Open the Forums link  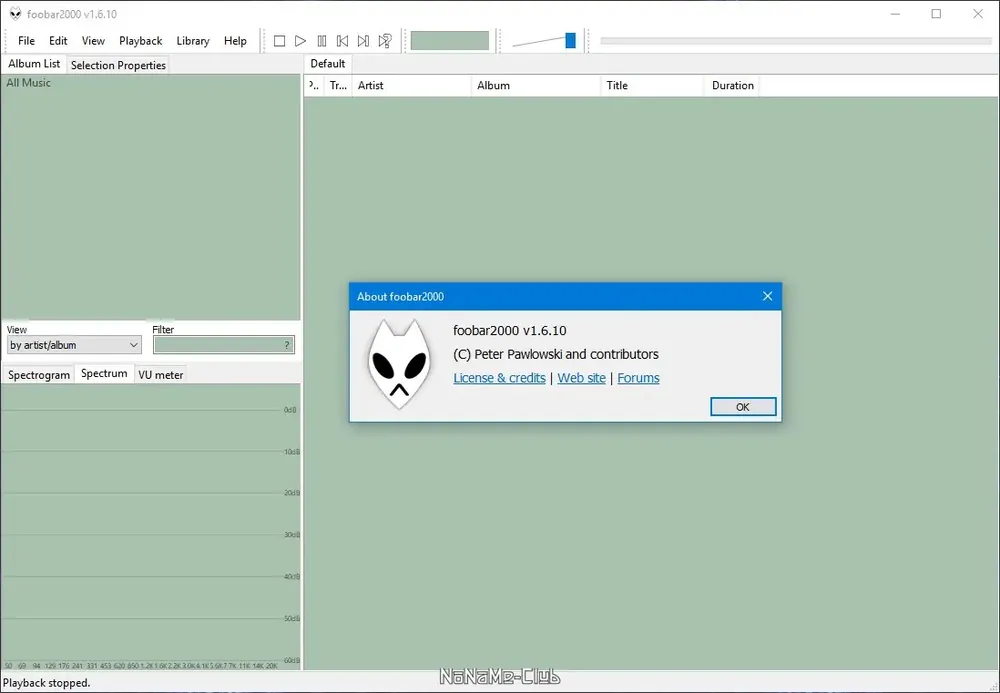(638, 378)
